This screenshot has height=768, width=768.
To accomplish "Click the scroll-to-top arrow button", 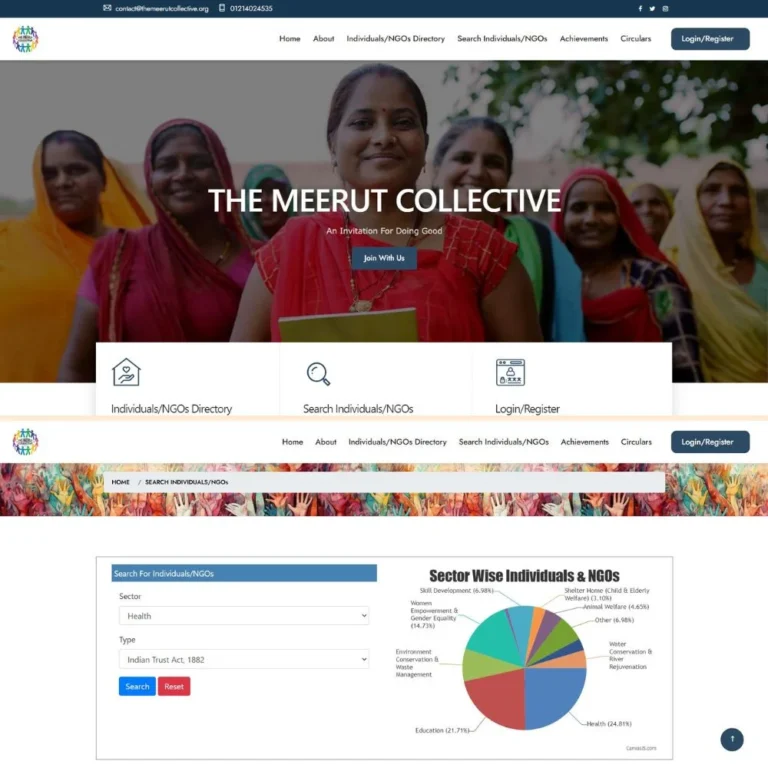I will click(x=732, y=739).
